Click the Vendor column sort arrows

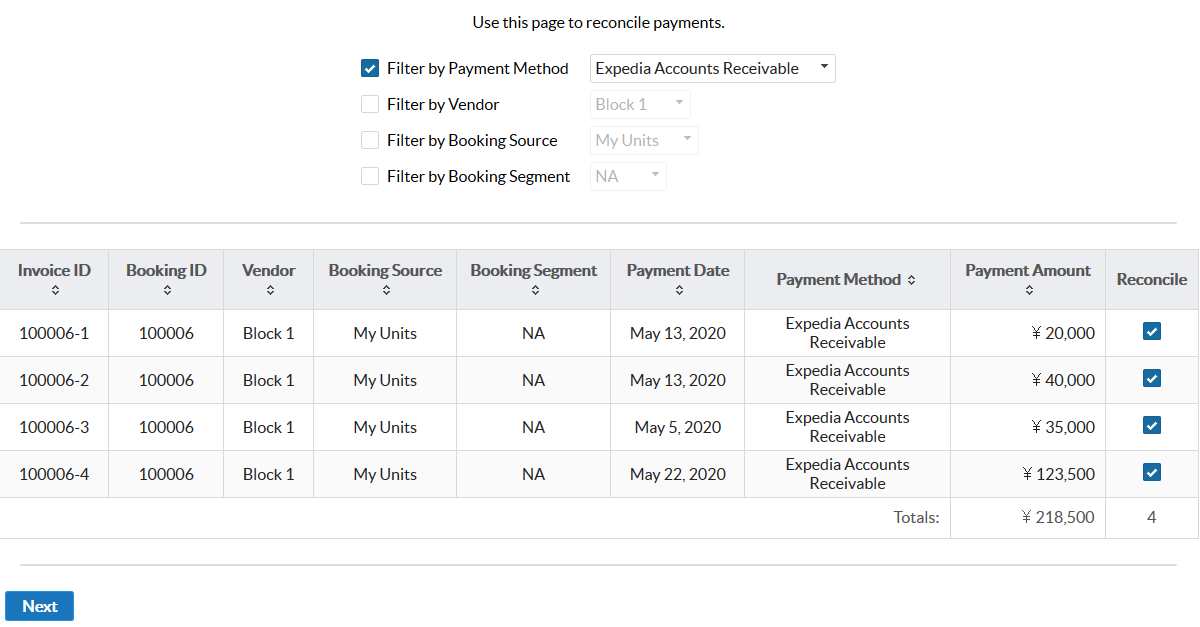[269, 290]
